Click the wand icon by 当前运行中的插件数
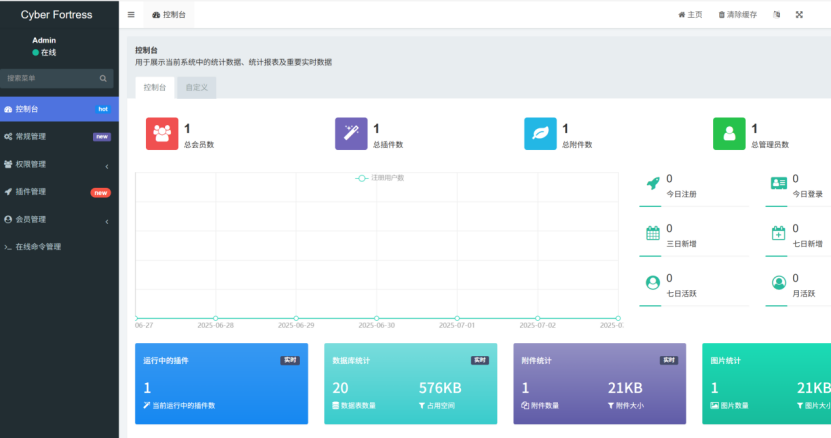Image resolution: width=831 pixels, height=438 pixels. click(x=147, y=406)
